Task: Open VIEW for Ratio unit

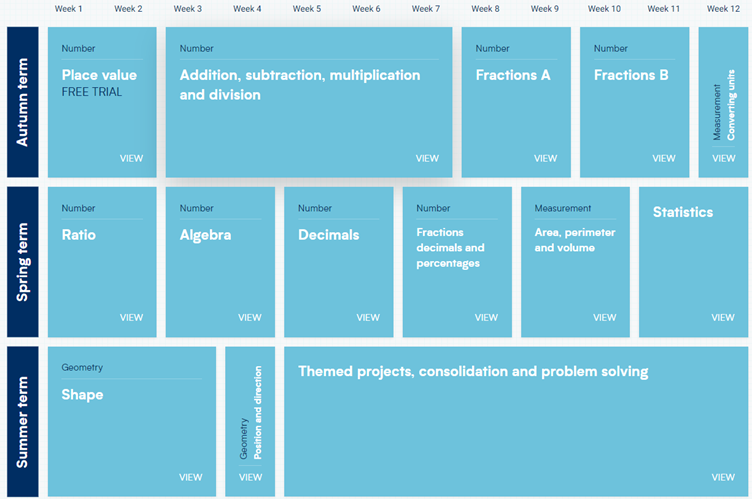Action: [131, 317]
